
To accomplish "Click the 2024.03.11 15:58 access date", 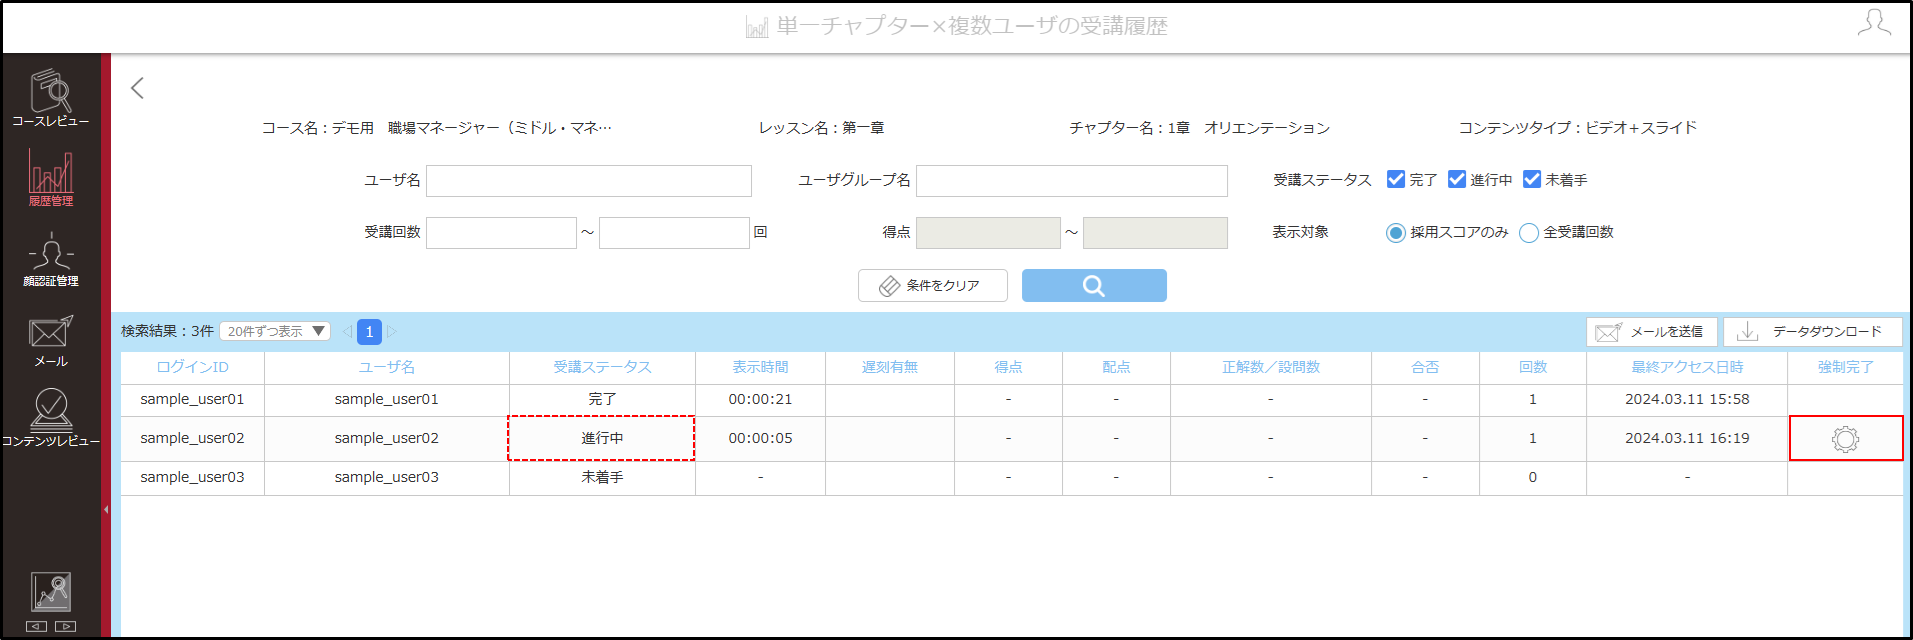I will [1687, 399].
